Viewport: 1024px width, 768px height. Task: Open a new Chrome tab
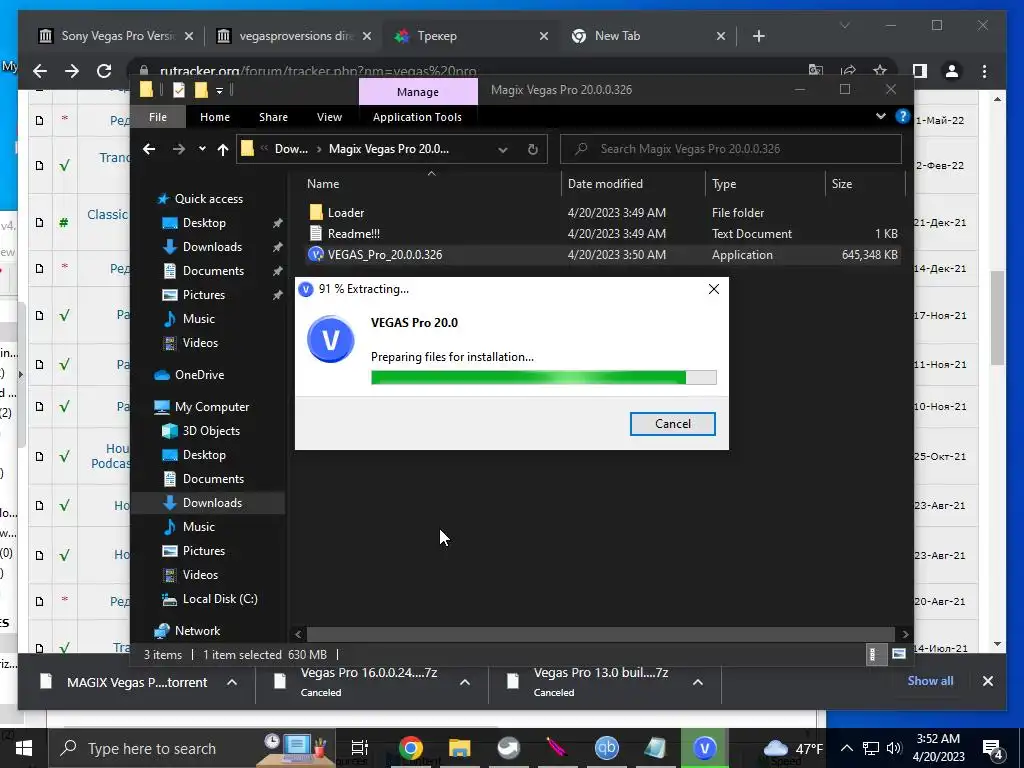pos(758,37)
